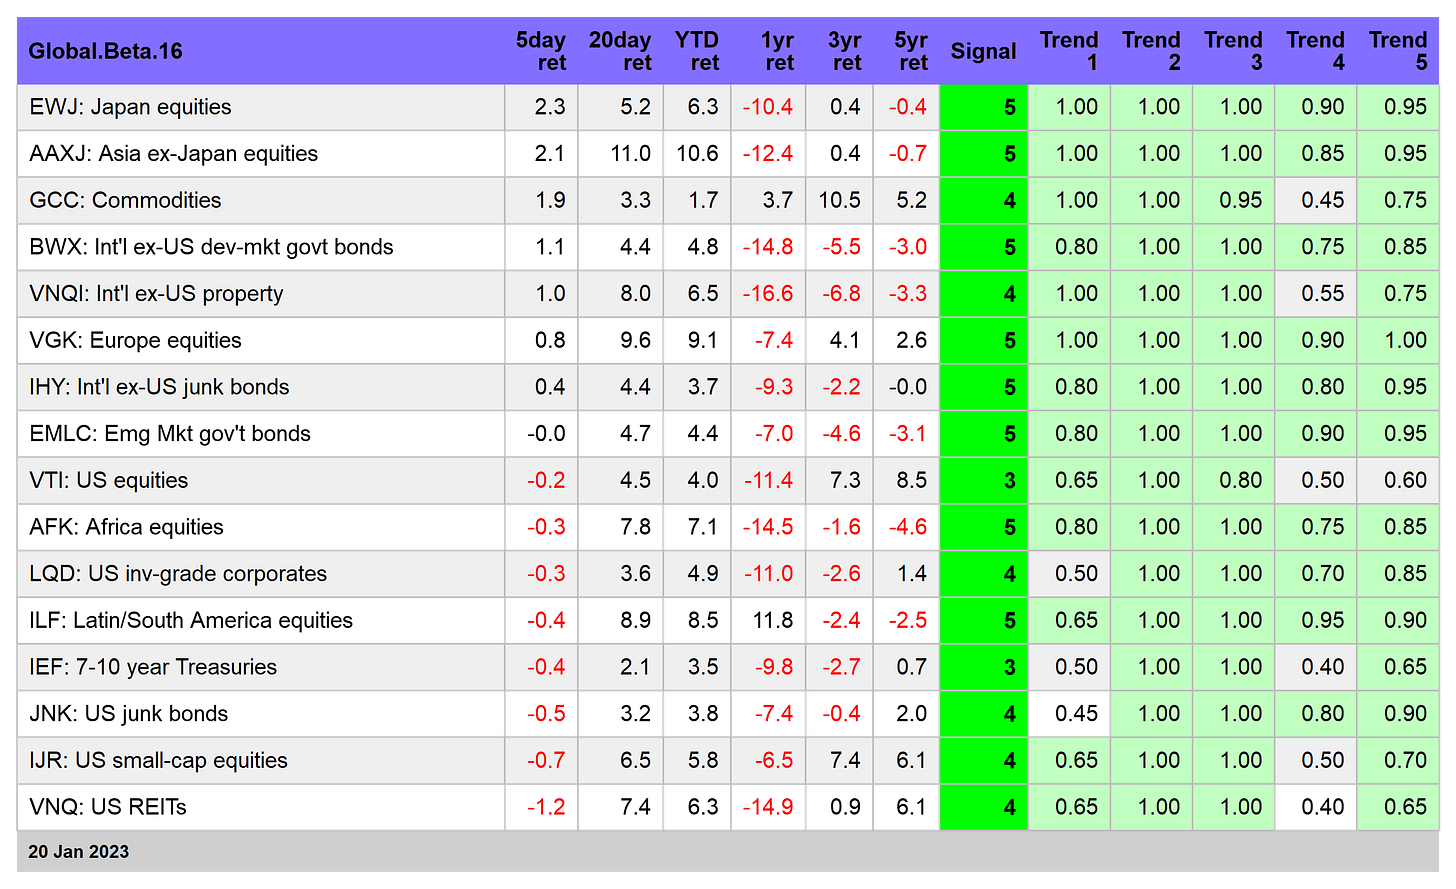This screenshot has width=1456, height=889.
Task: Click IJR's 3yr return of 7.4
Action: 846,760
